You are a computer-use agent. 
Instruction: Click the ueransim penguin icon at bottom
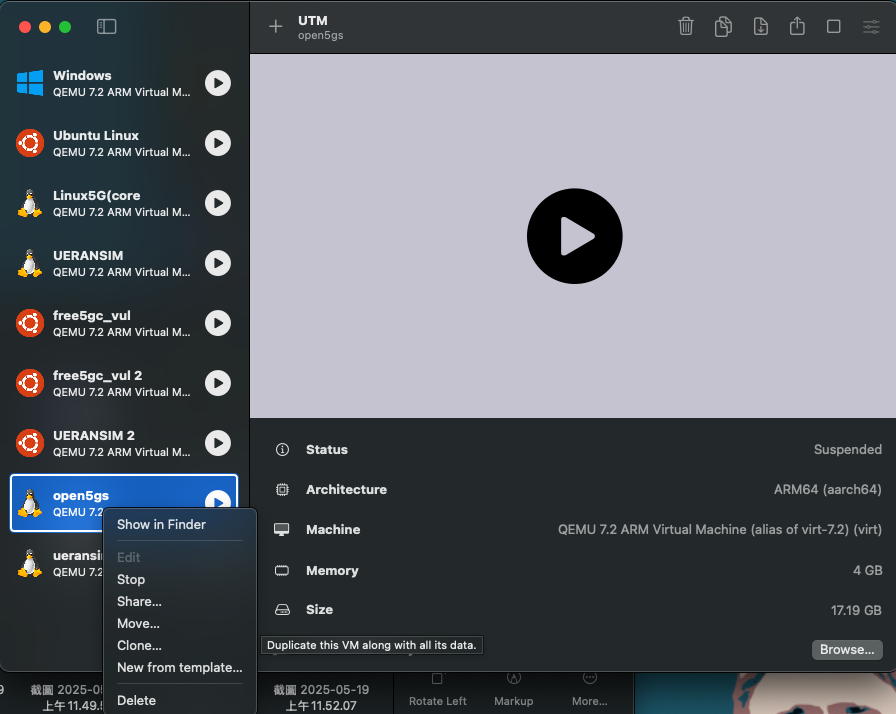pos(30,563)
